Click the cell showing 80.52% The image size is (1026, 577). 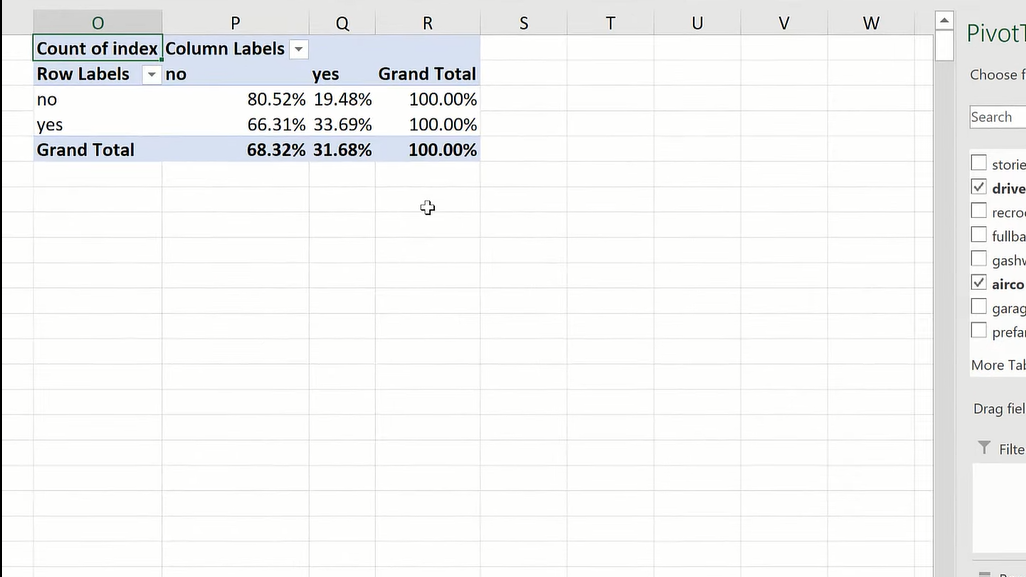tap(236, 99)
